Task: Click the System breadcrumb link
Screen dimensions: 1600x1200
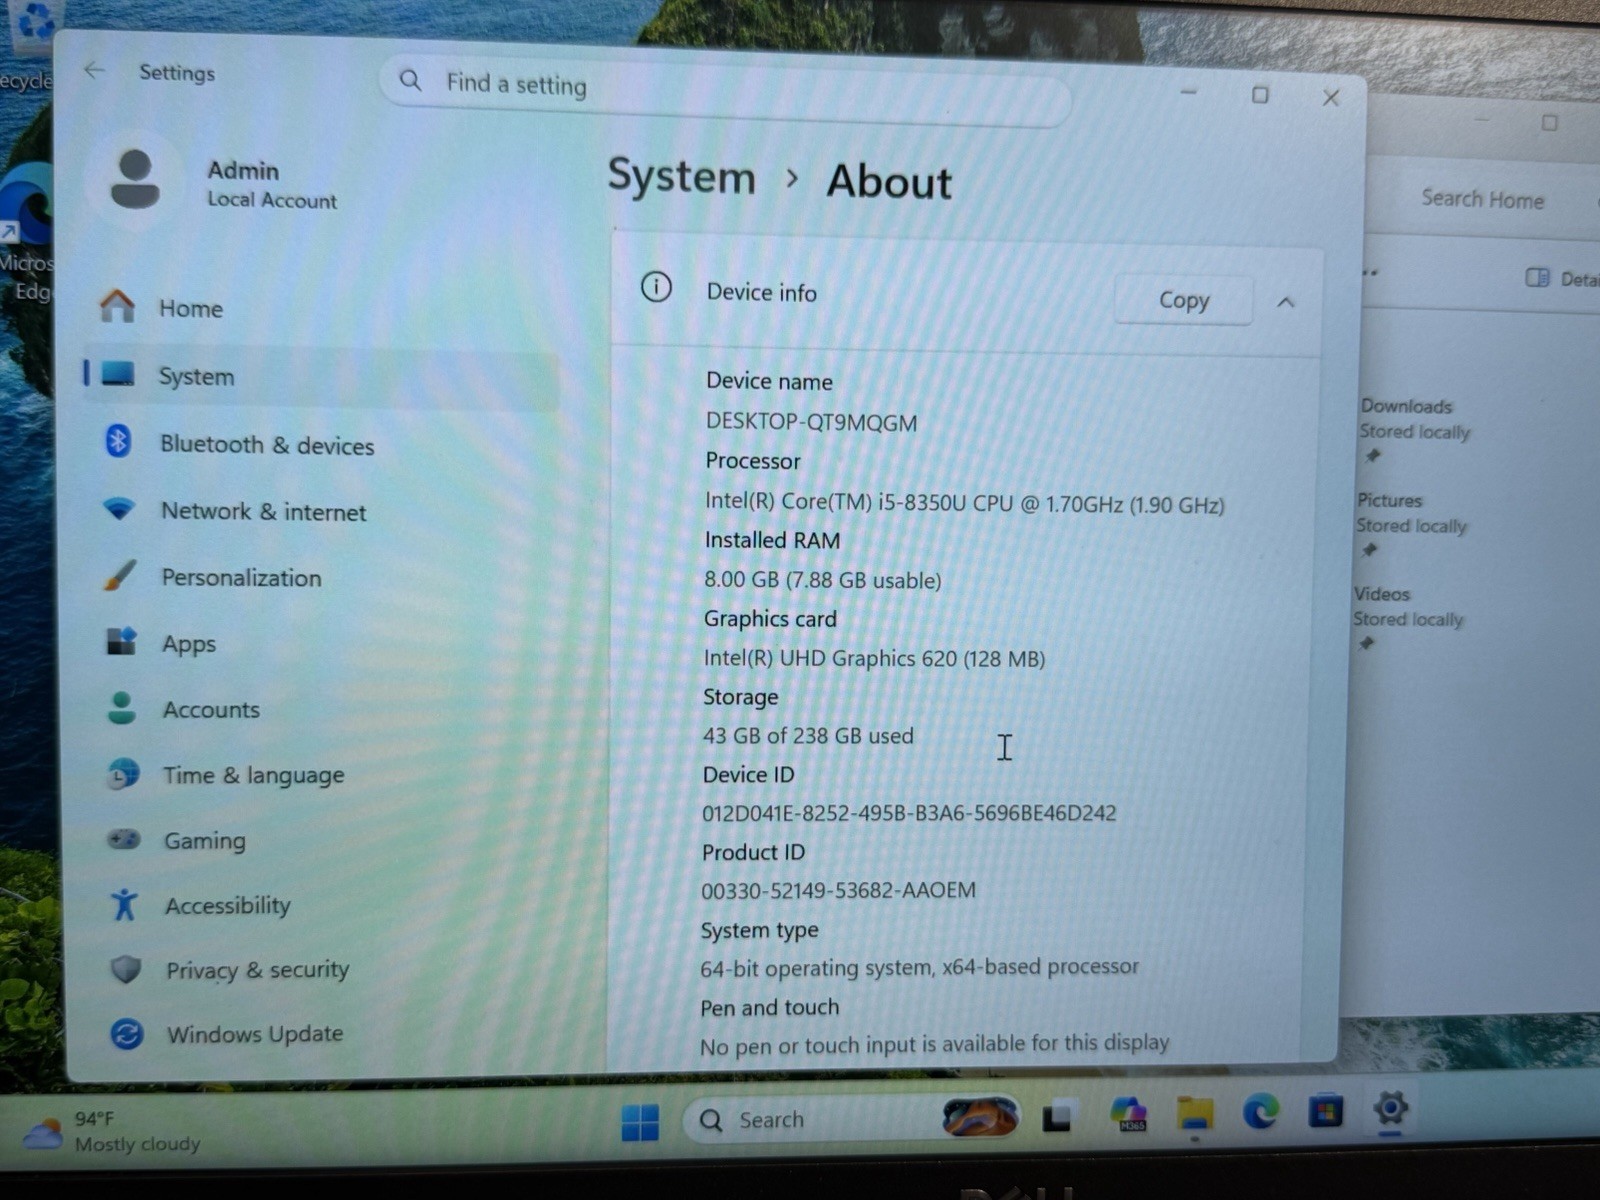Action: 682,177
